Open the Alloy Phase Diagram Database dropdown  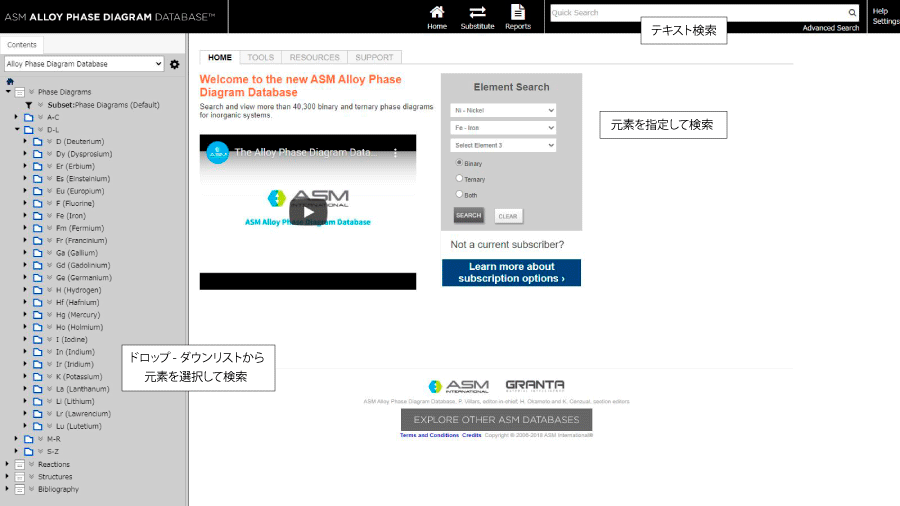tap(84, 64)
